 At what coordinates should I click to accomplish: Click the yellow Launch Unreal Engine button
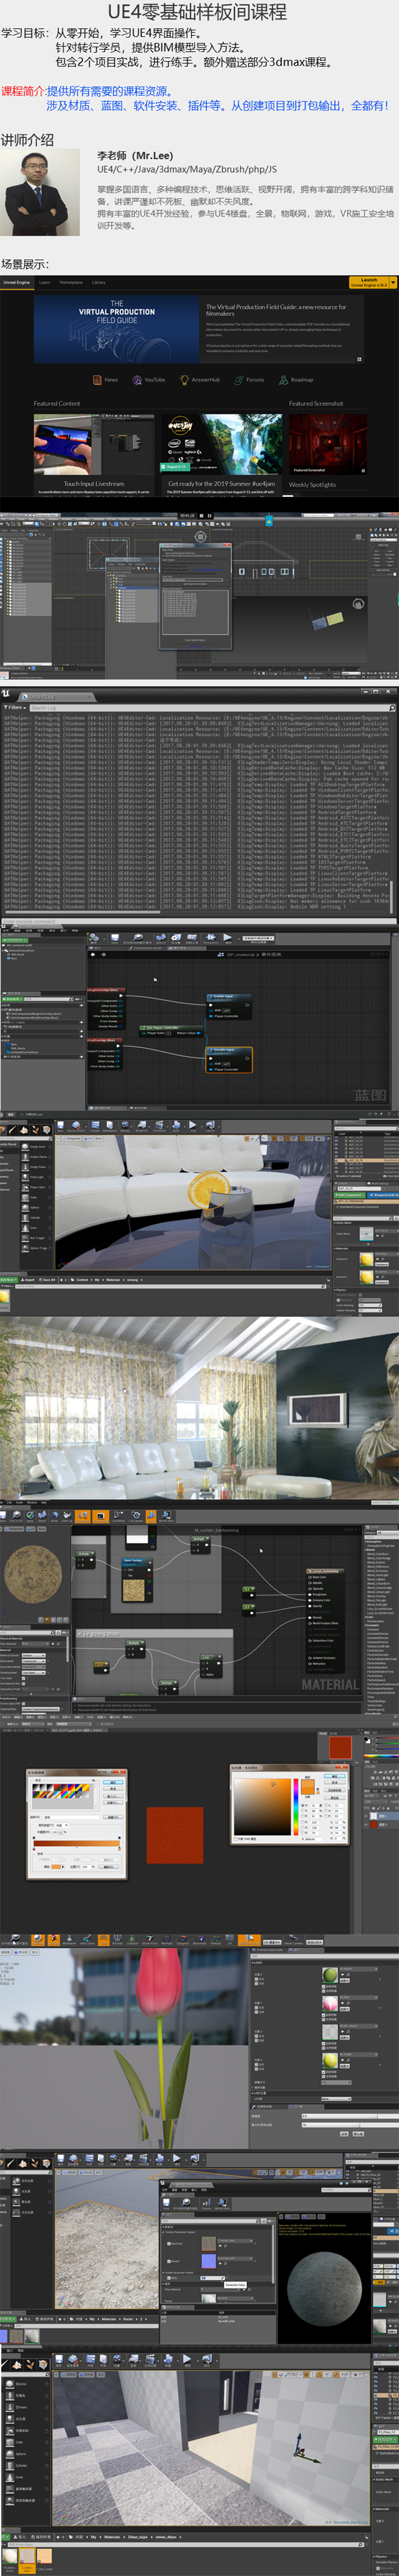(x=369, y=282)
